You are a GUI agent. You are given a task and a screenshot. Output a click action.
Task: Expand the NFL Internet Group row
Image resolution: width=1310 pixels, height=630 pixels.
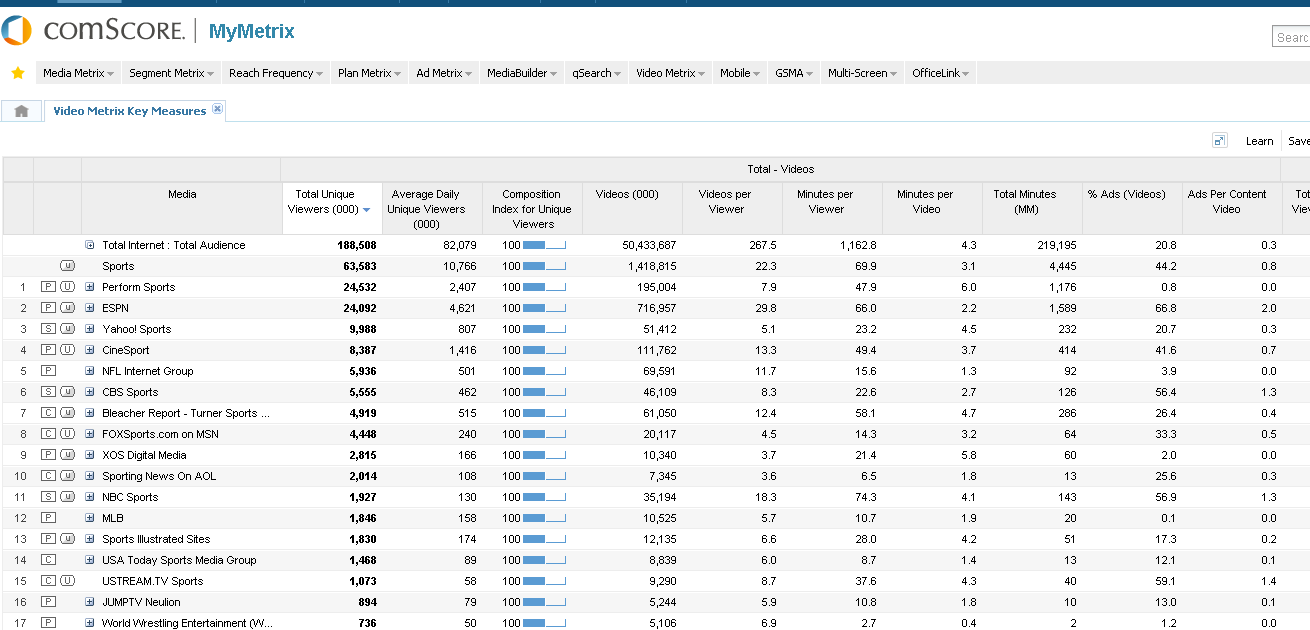pyautogui.click(x=89, y=371)
